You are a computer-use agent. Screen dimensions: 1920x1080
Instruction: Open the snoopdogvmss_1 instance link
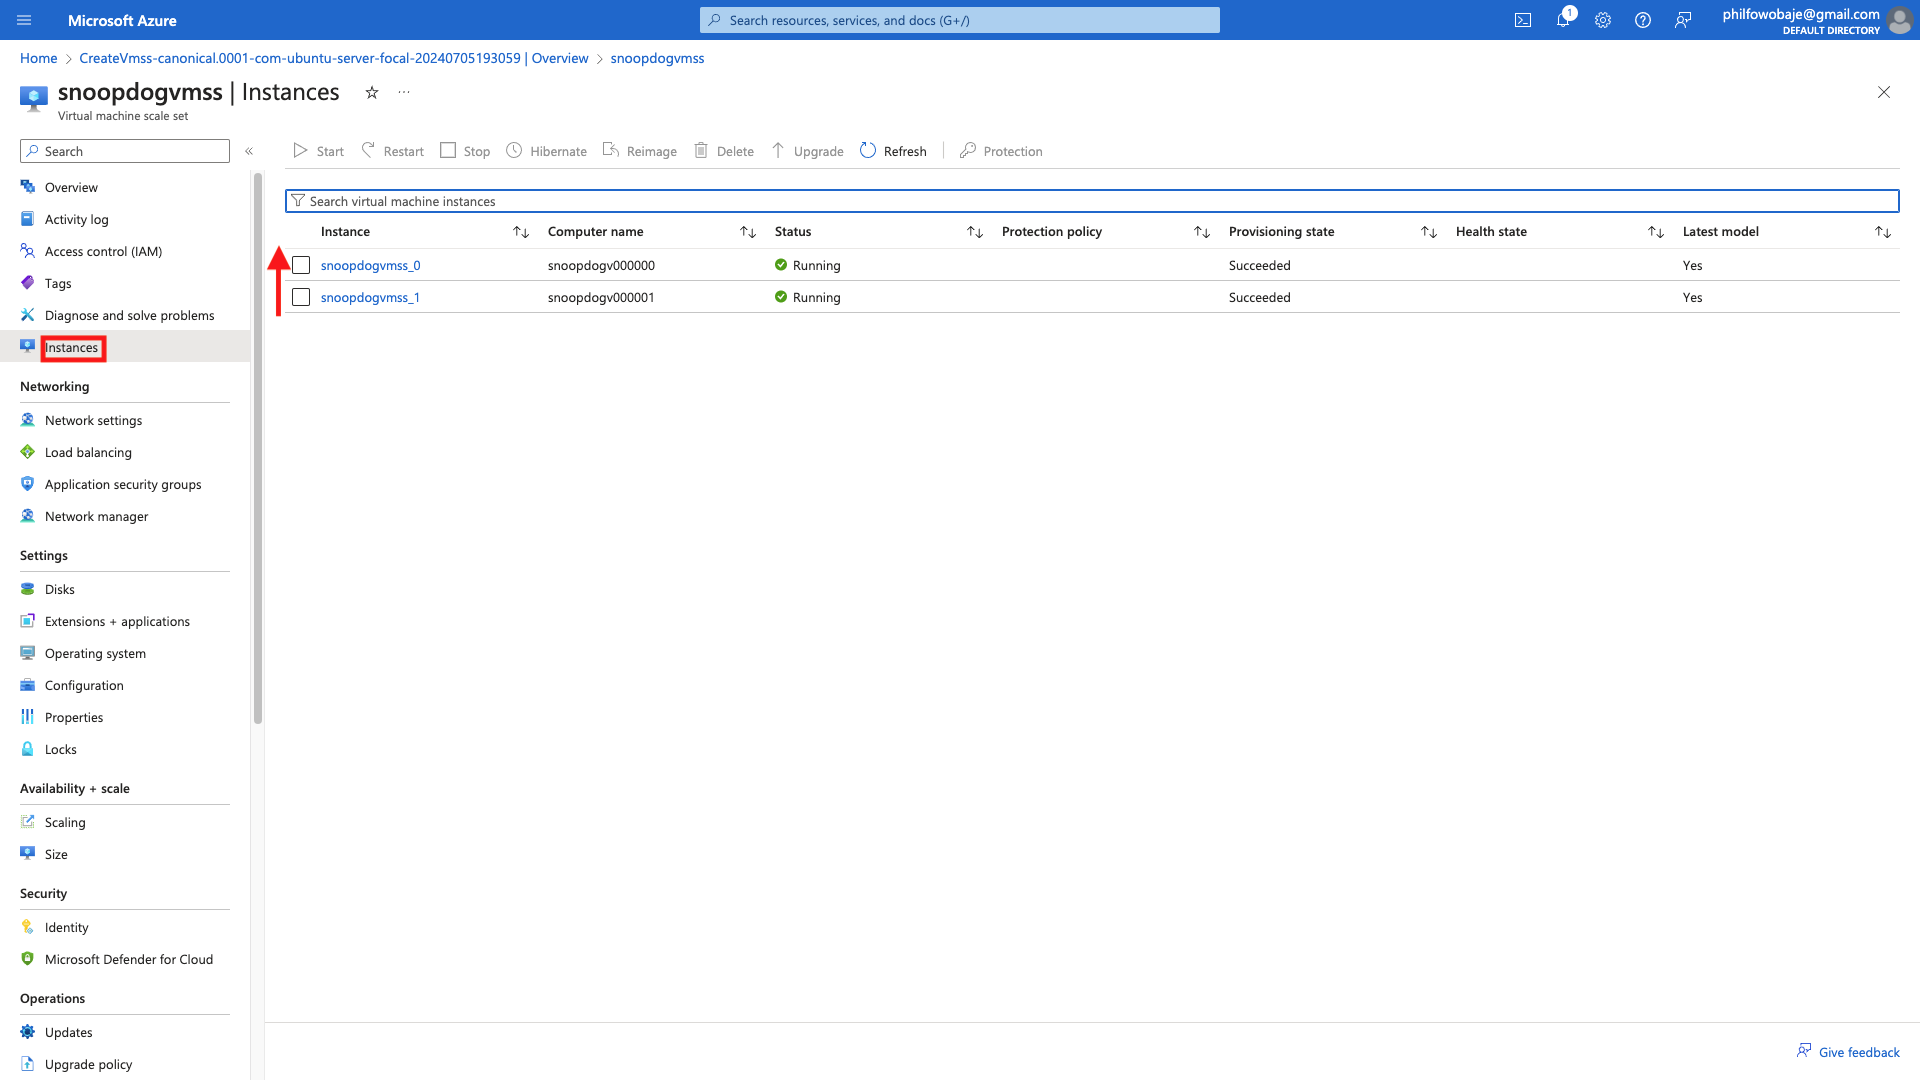(370, 297)
